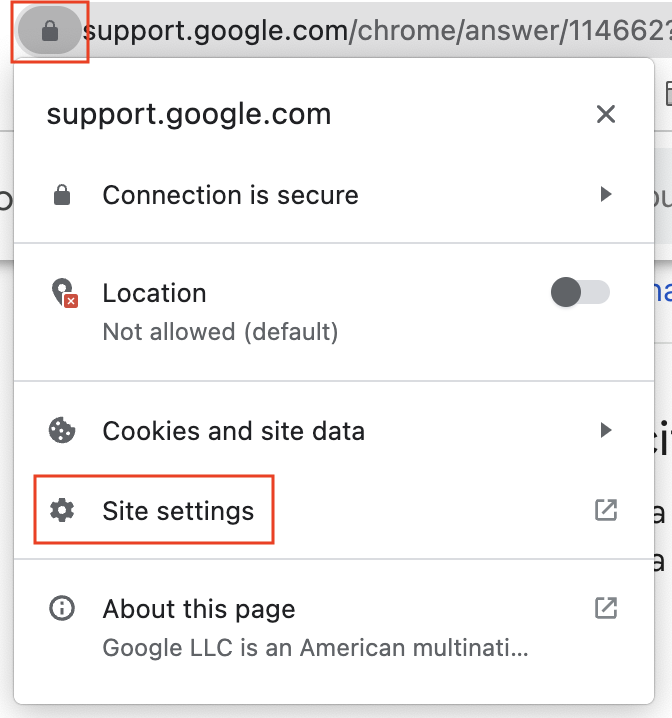Click the info circle icon by About this page
The image size is (672, 718).
(x=62, y=608)
